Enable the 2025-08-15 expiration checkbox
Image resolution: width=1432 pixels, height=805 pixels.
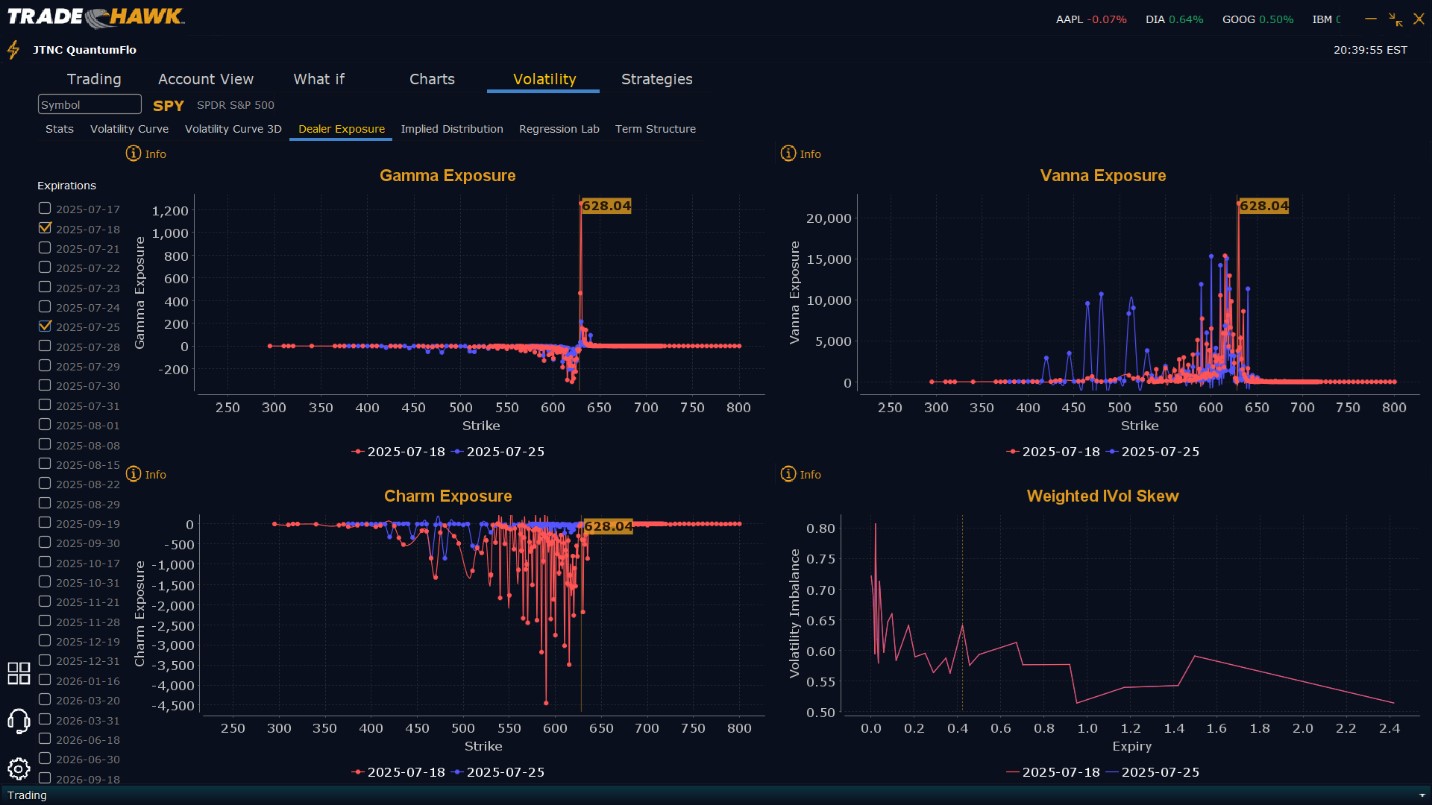[44, 463]
